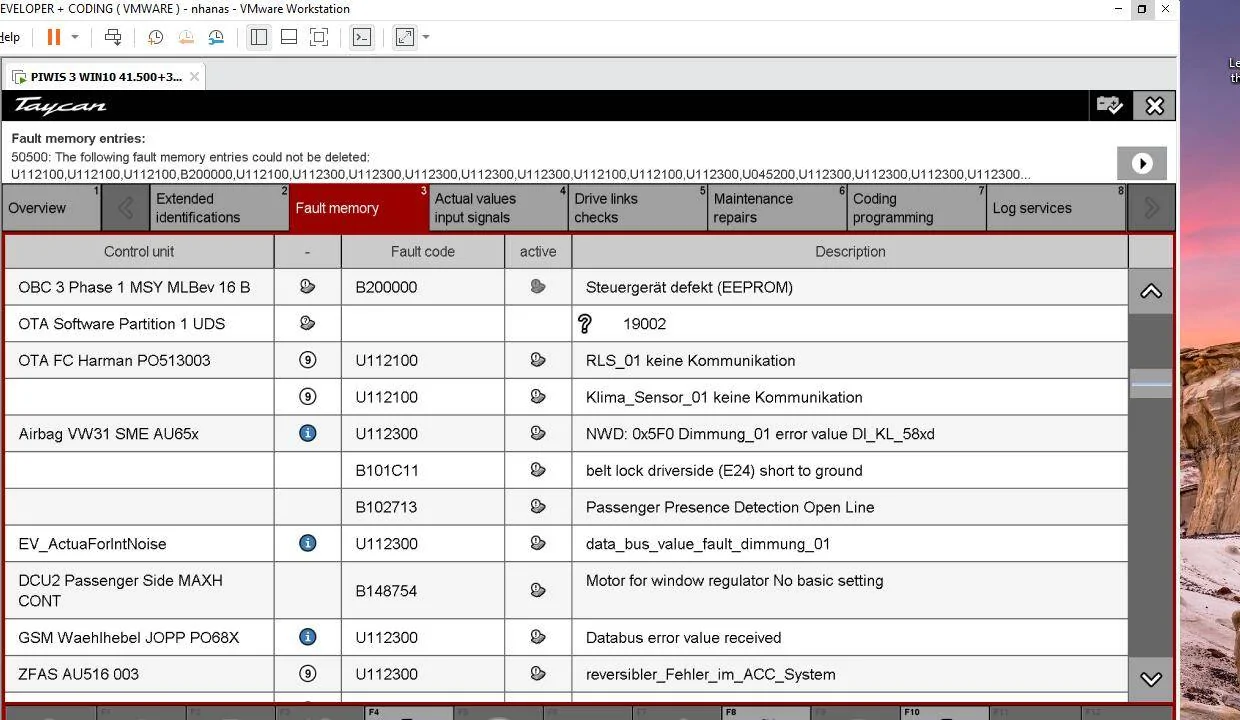Click the stretch guest display icon
The height and width of the screenshot is (720, 1240).
point(405,37)
